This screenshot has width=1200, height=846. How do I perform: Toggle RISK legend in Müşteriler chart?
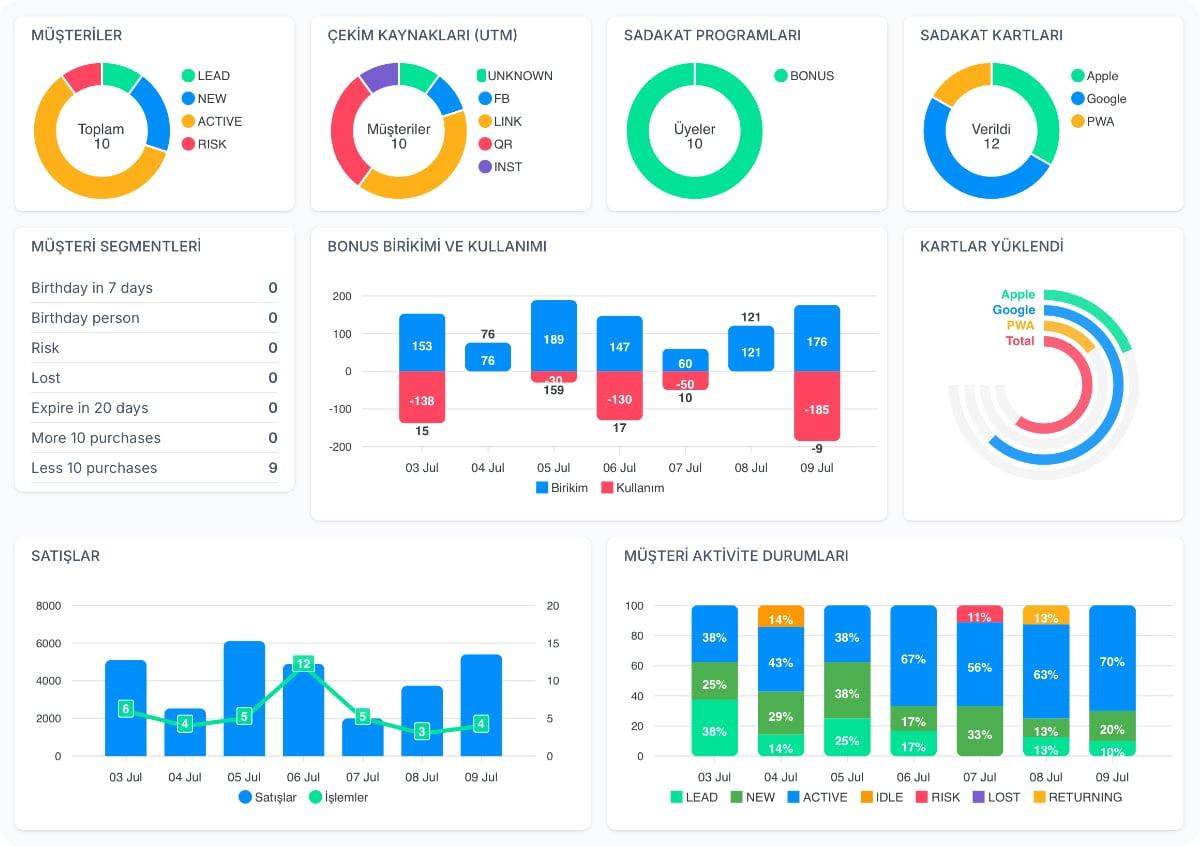tap(204, 144)
